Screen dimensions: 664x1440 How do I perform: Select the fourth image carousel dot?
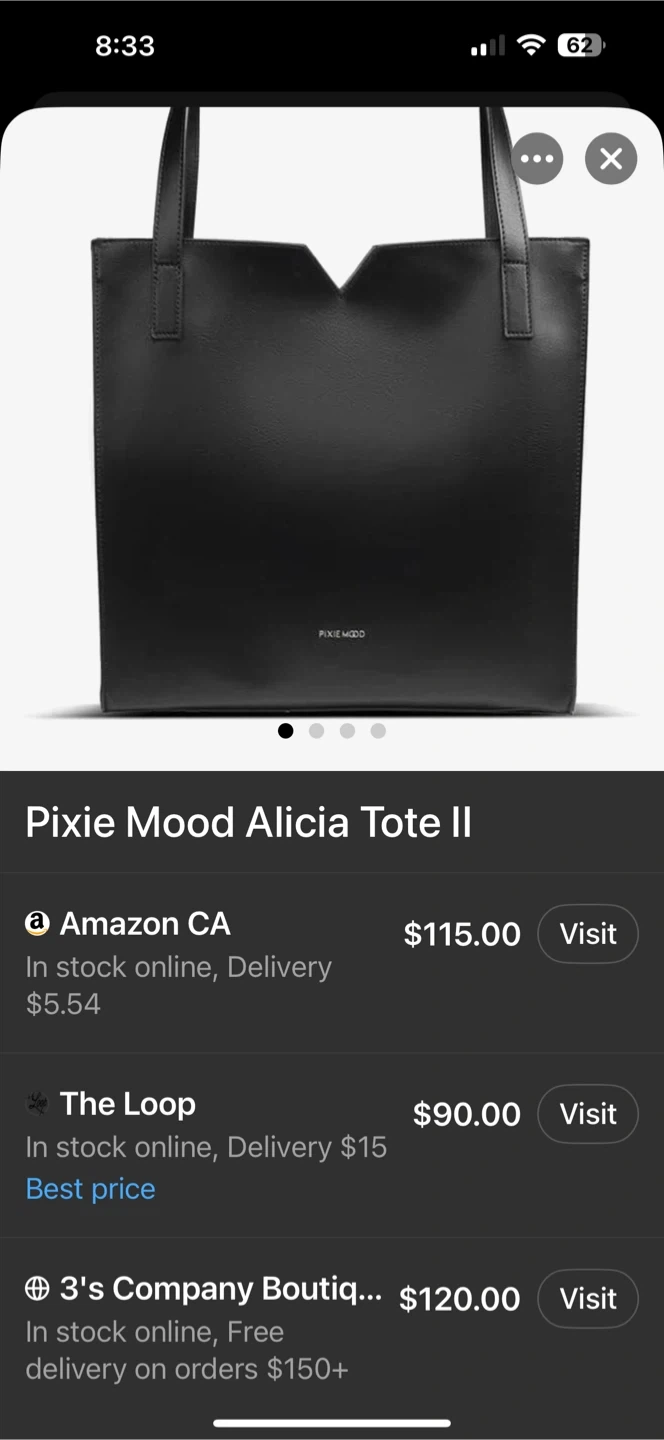click(x=378, y=731)
